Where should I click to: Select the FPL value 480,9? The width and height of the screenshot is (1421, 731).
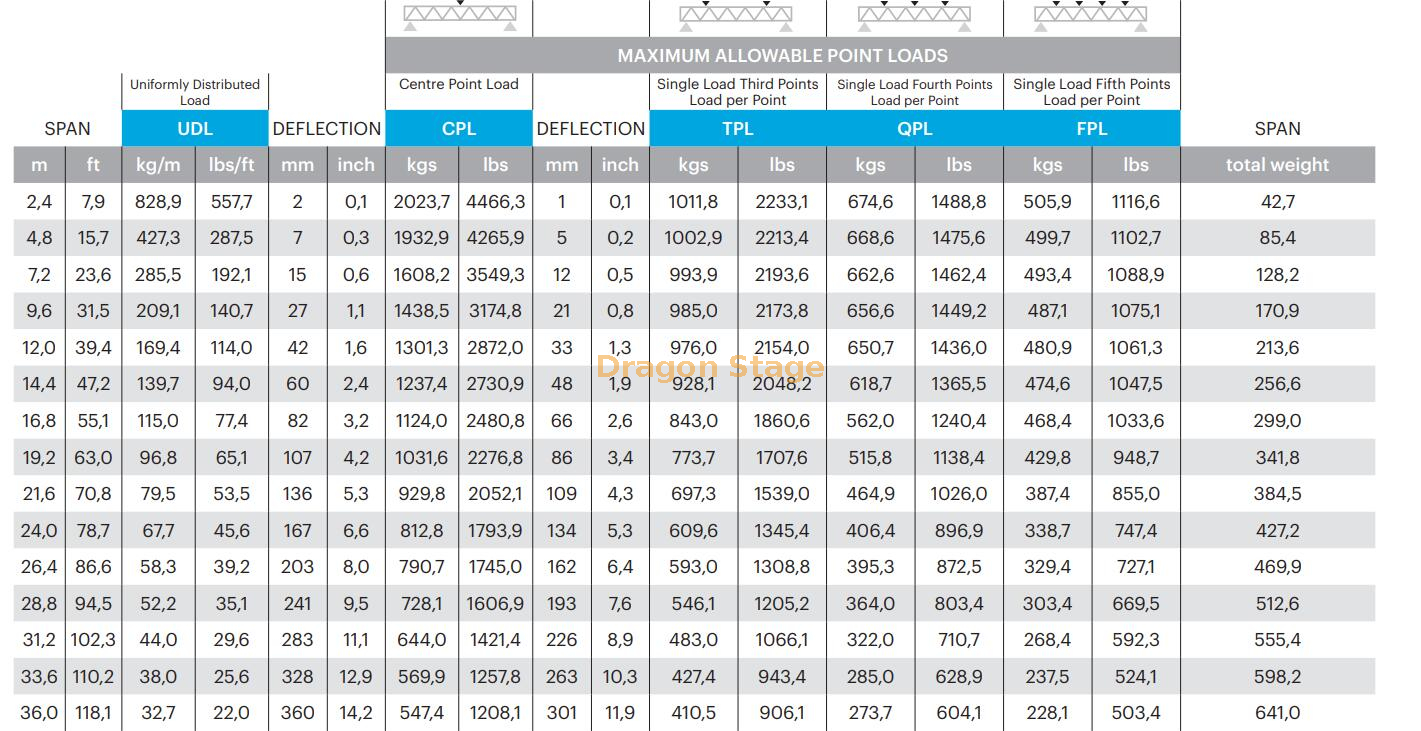click(x=1047, y=348)
